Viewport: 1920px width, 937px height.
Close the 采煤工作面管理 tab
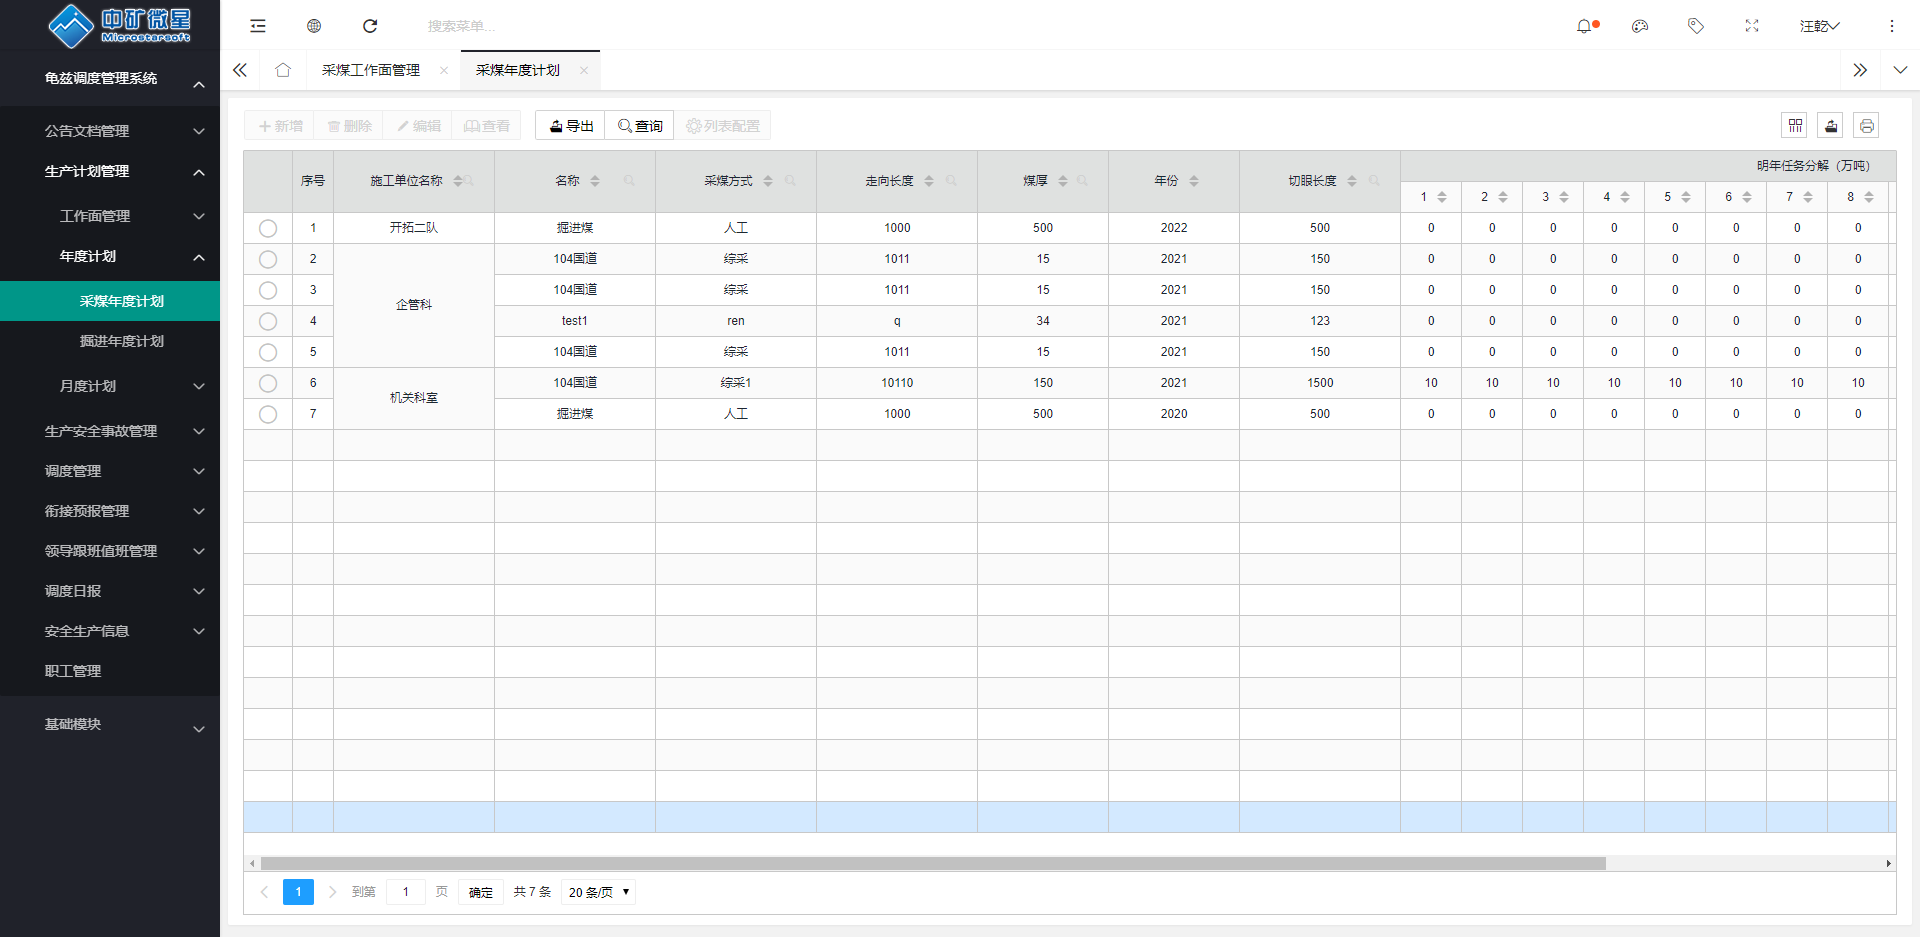[x=444, y=70]
